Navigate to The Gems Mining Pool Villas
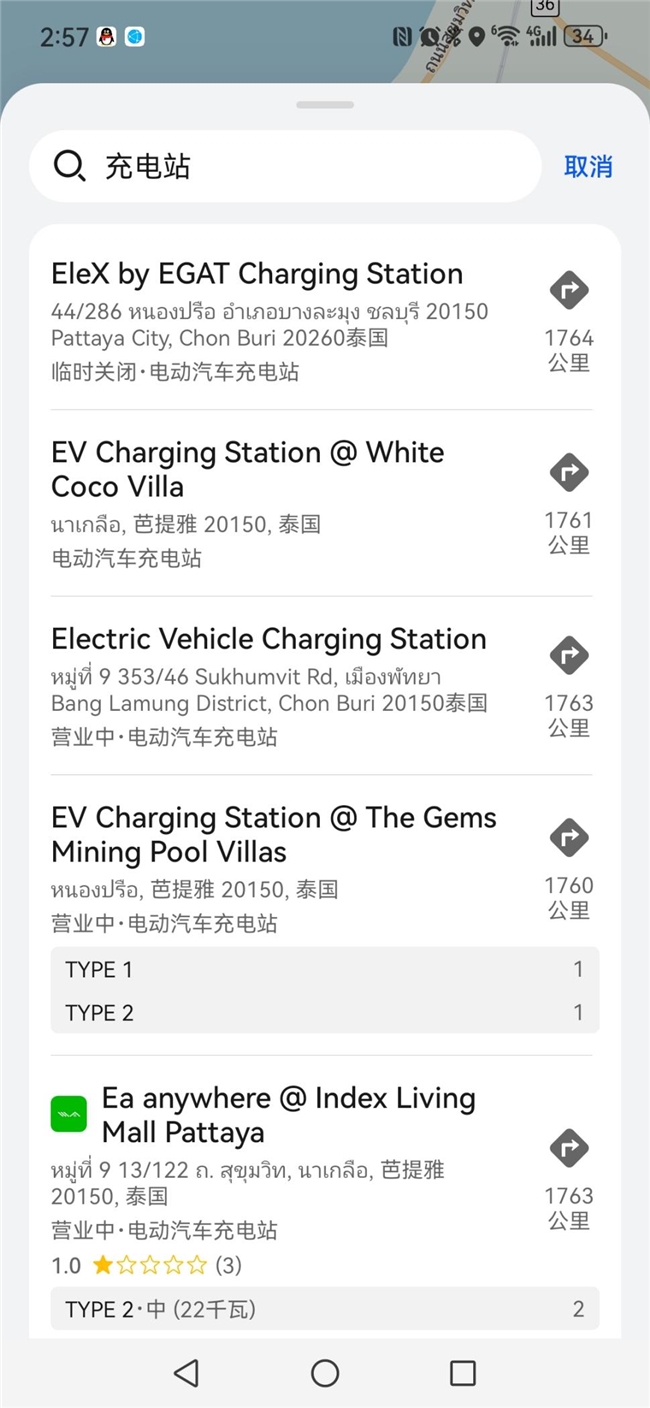 coord(569,837)
